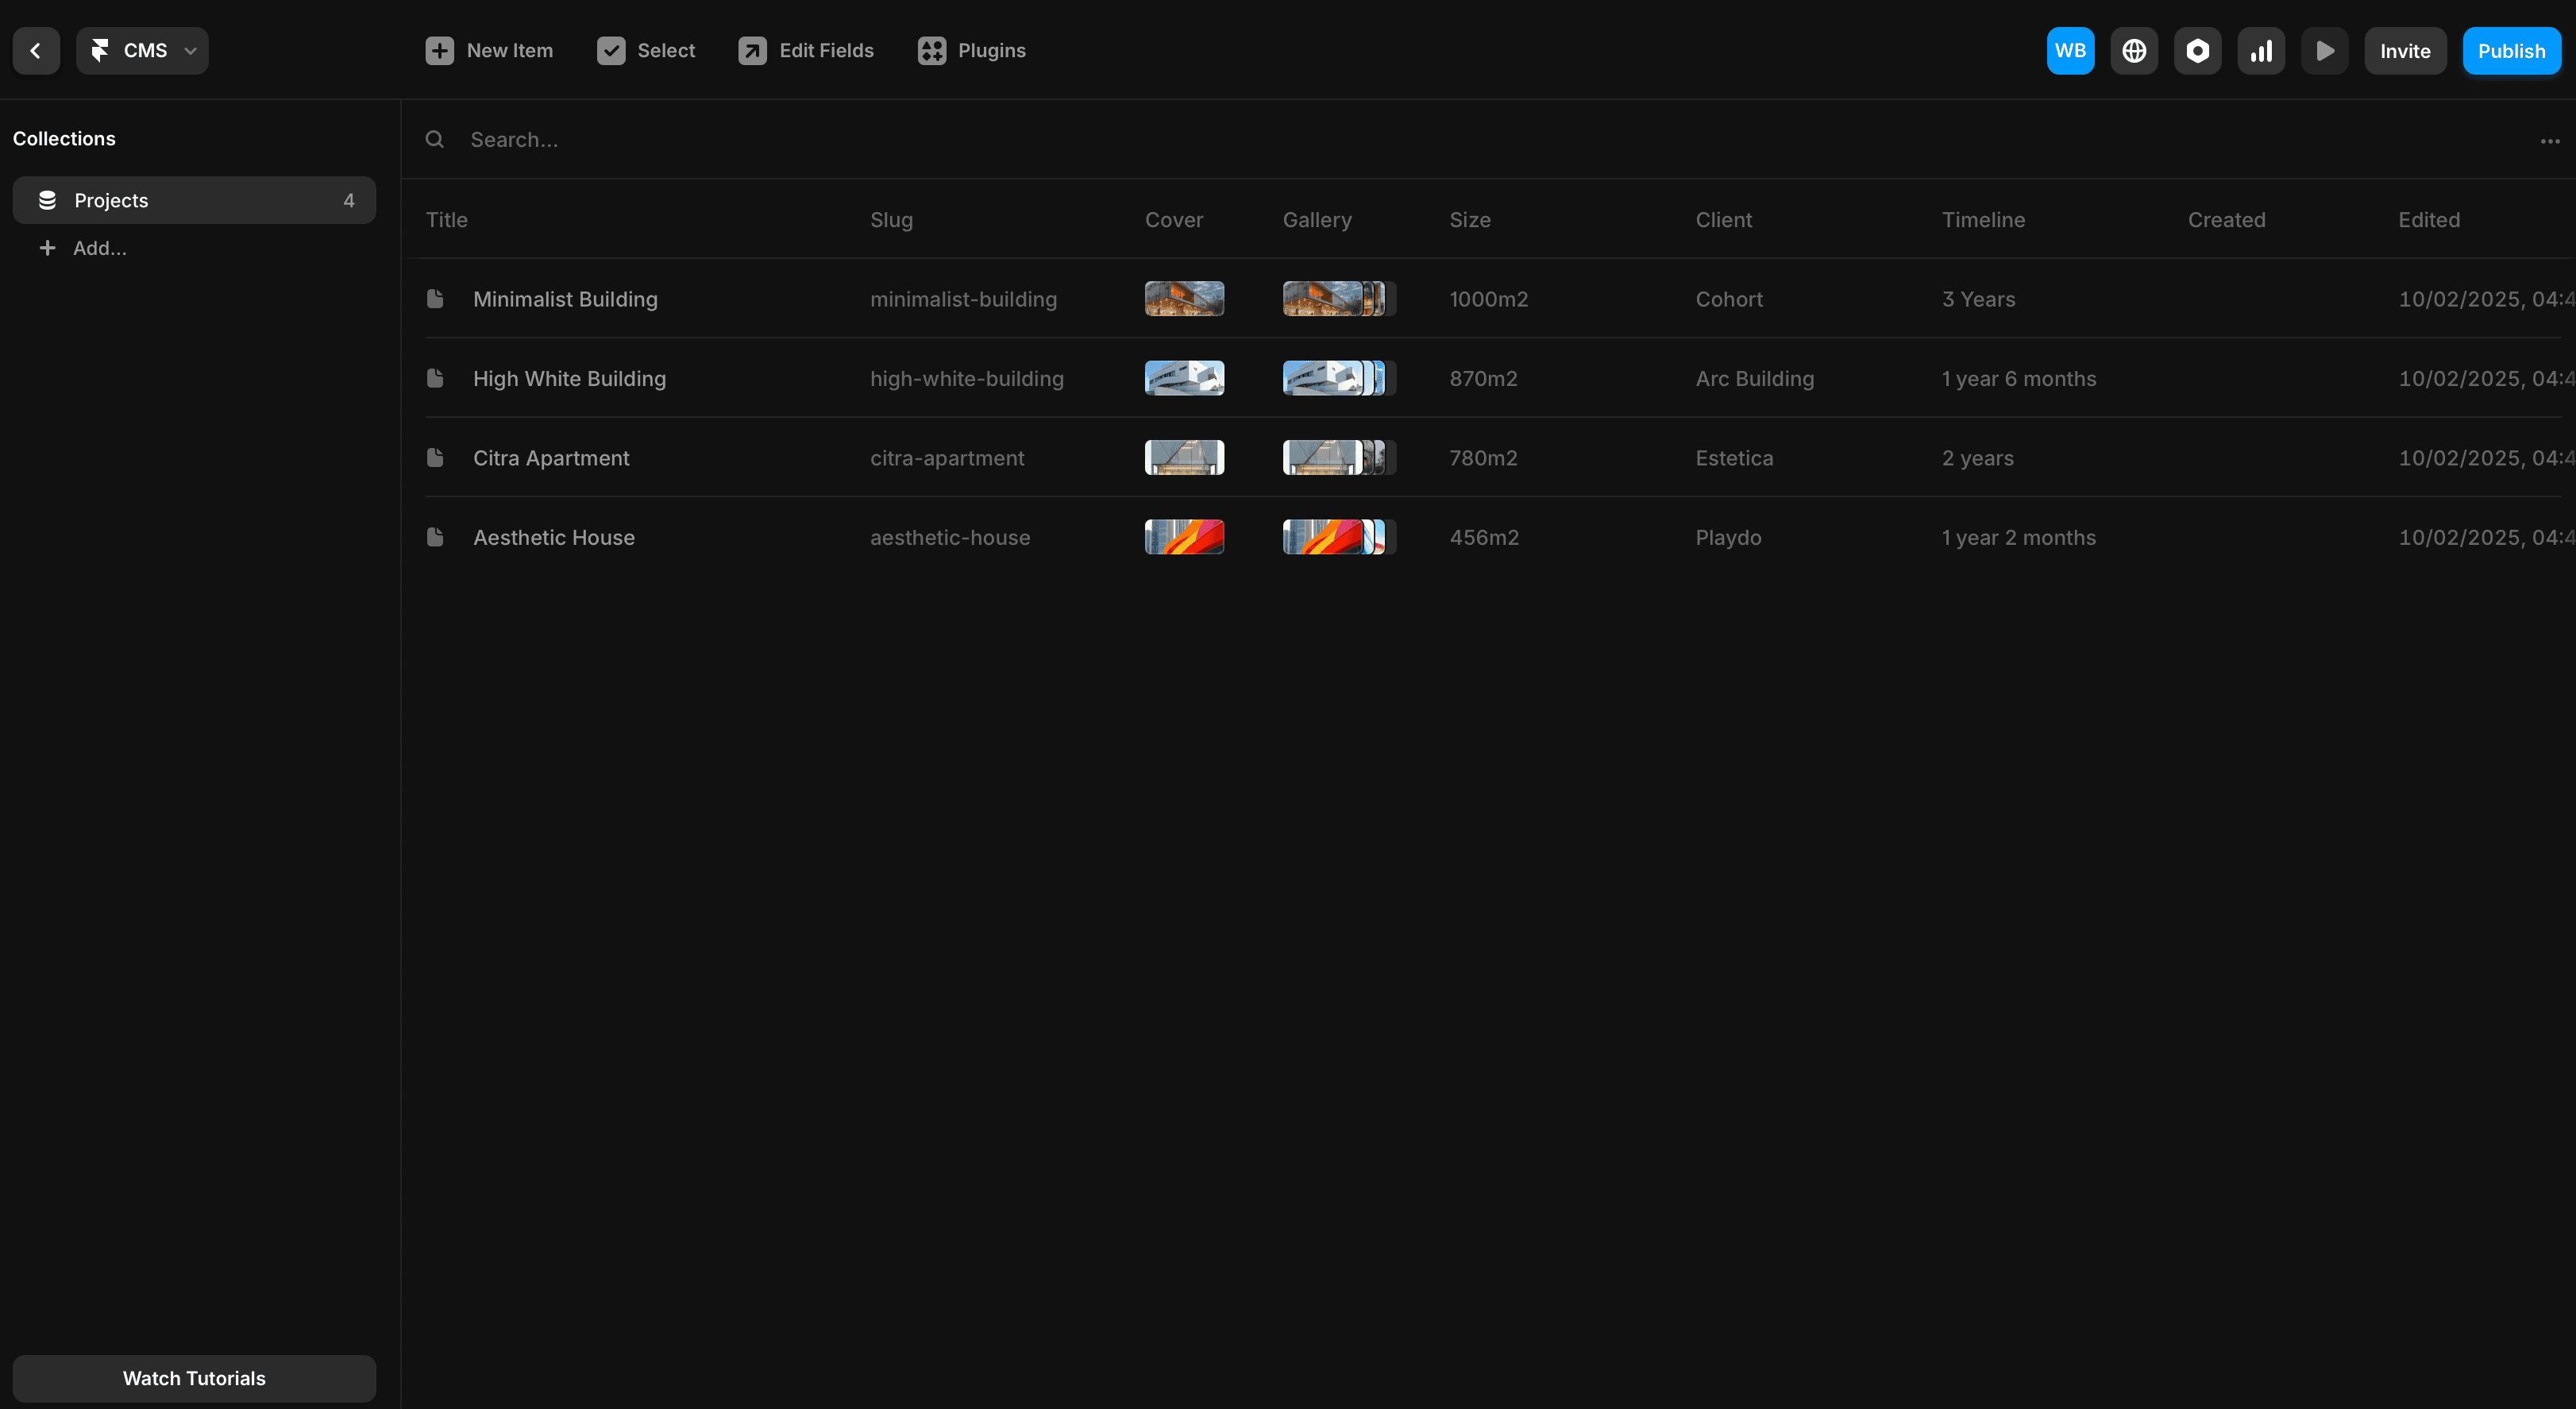Click Add... to create a collection
Screen dimensions: 2576x1409
point(83,248)
